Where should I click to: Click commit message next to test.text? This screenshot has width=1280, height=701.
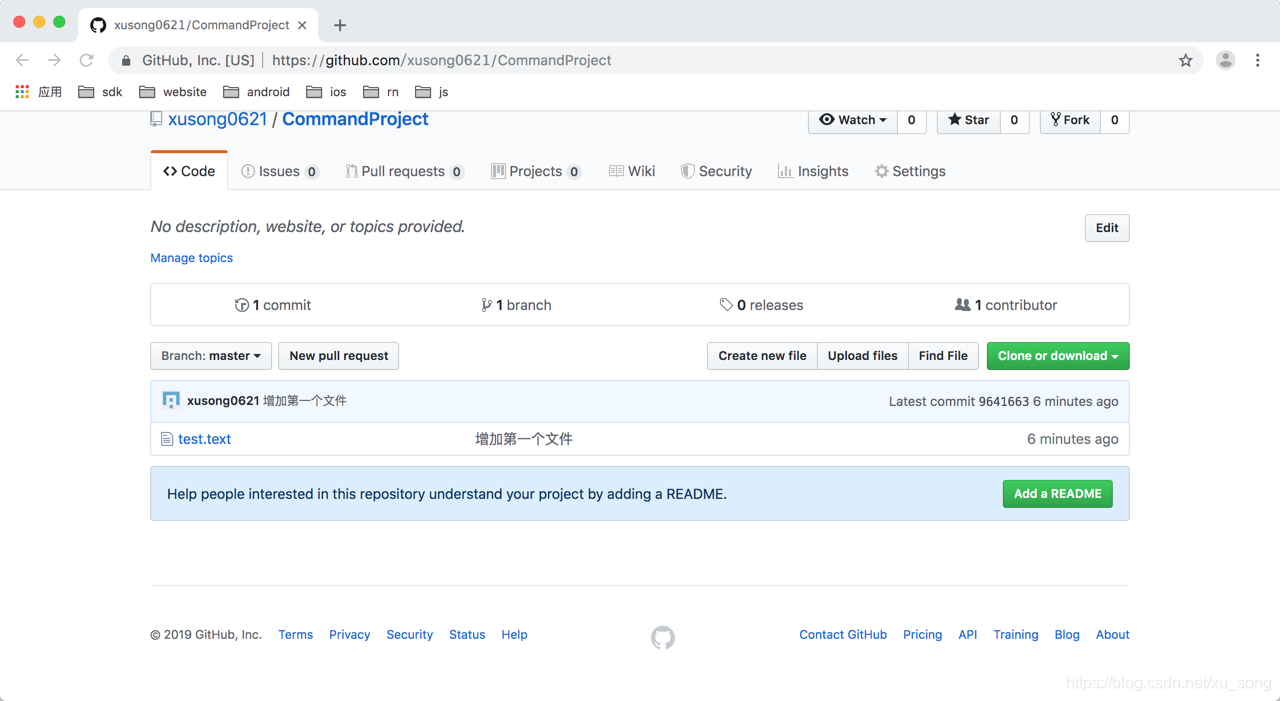(524, 439)
